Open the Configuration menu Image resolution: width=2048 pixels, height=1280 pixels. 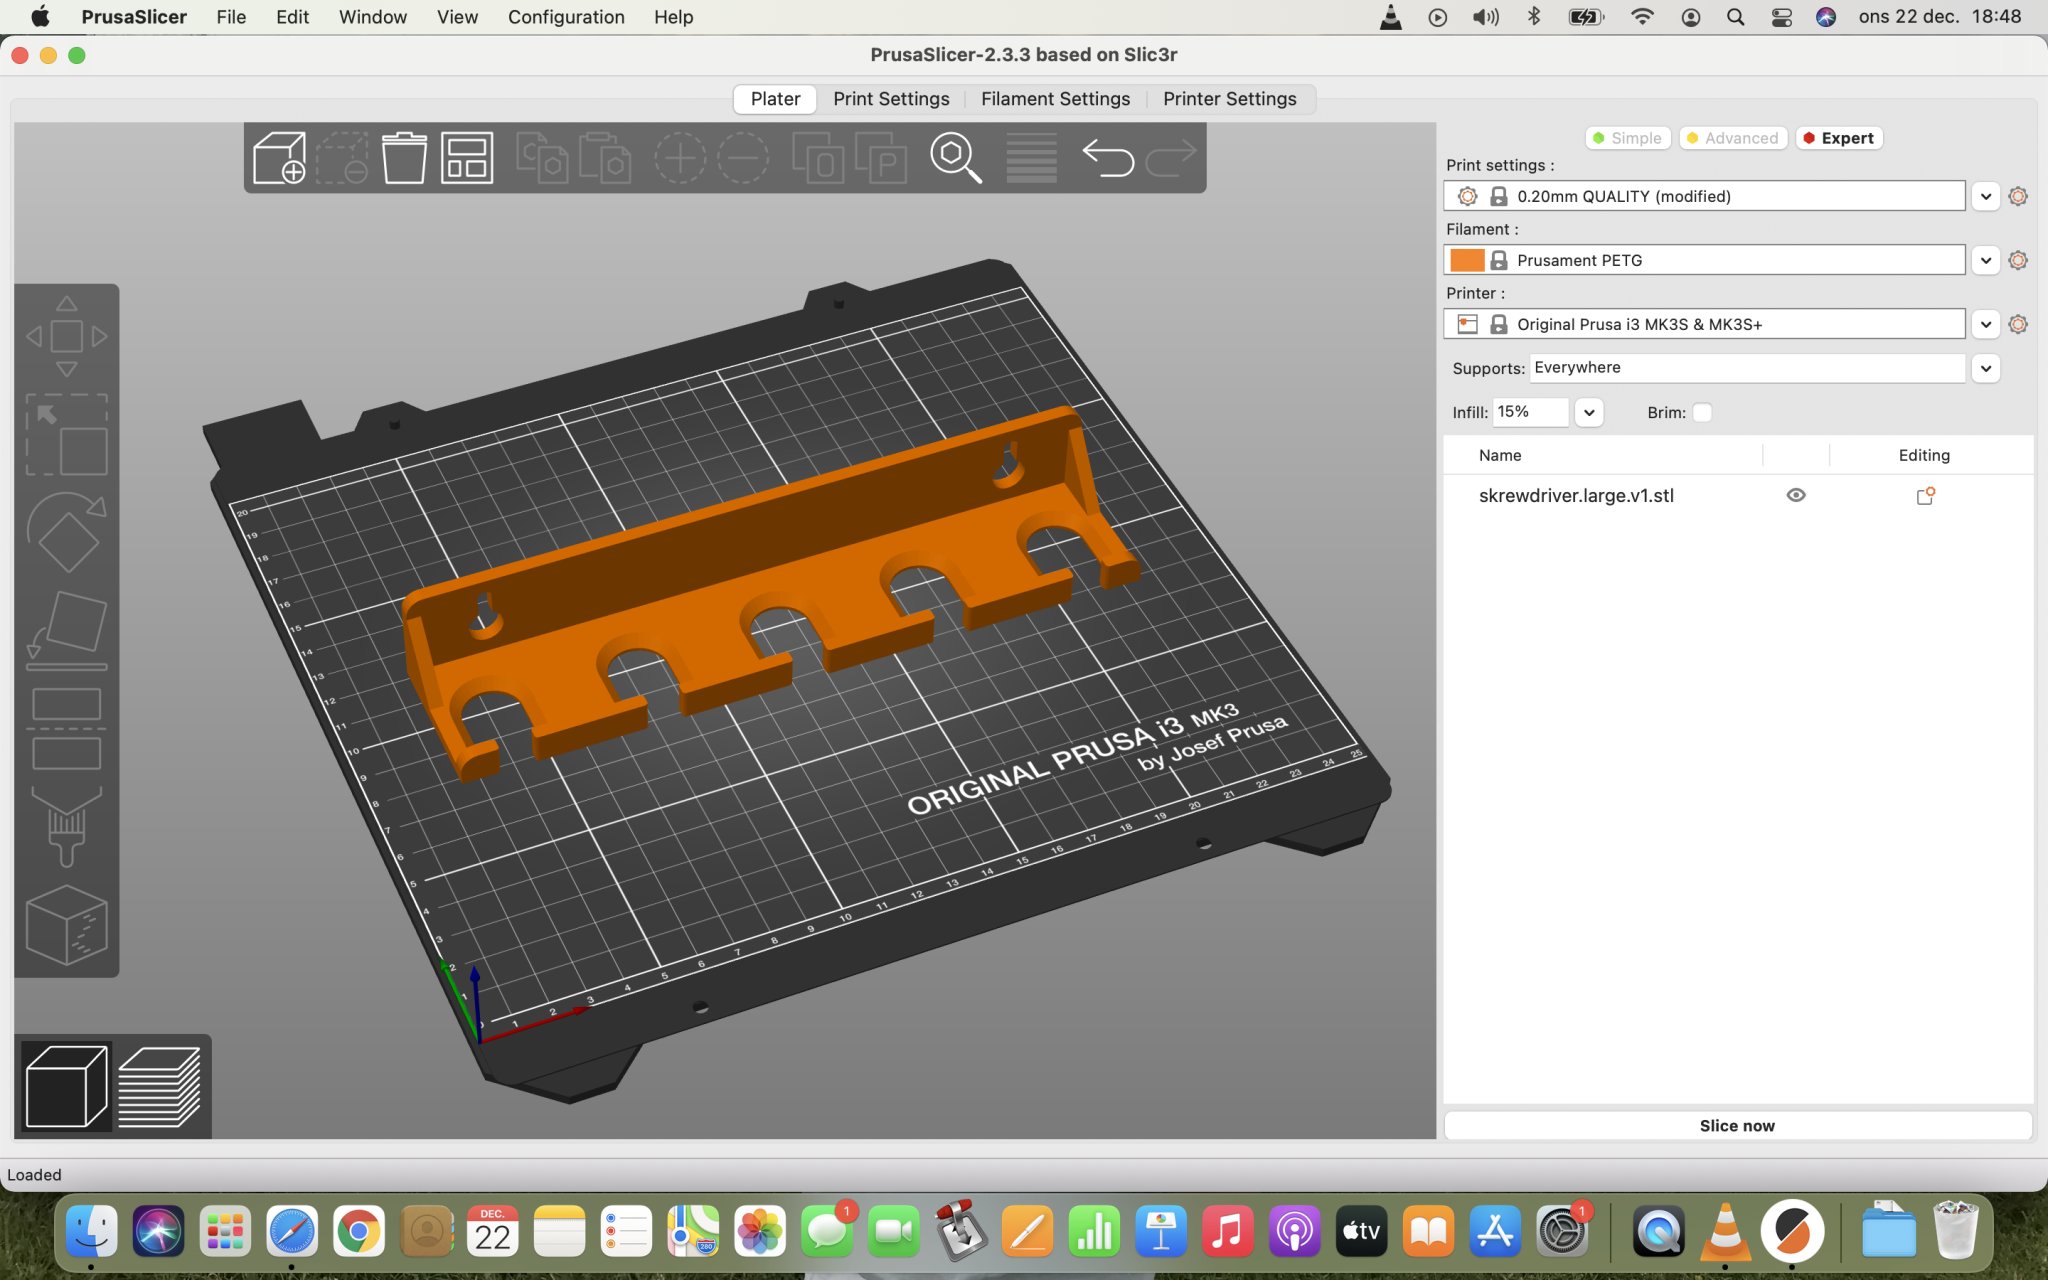pos(566,17)
